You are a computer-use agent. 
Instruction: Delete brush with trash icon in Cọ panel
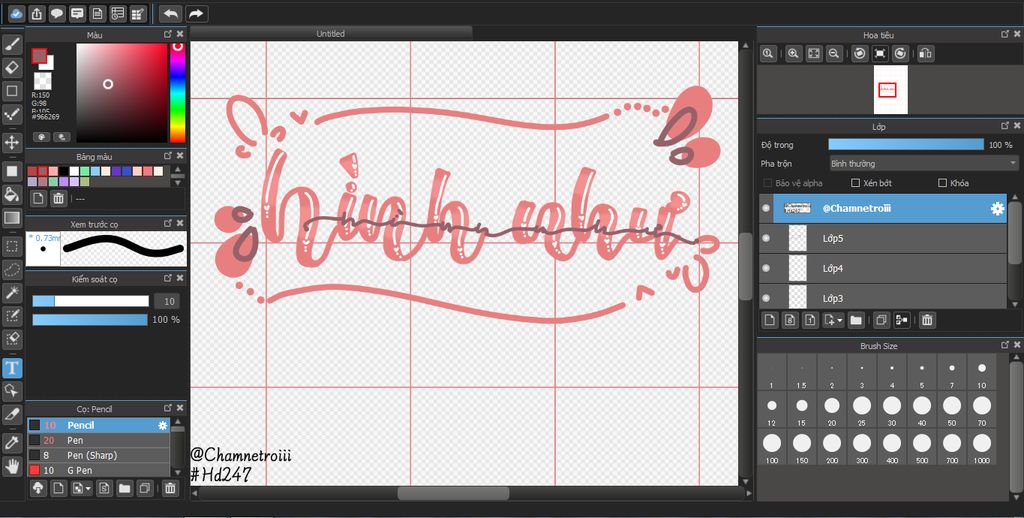[x=170, y=488]
